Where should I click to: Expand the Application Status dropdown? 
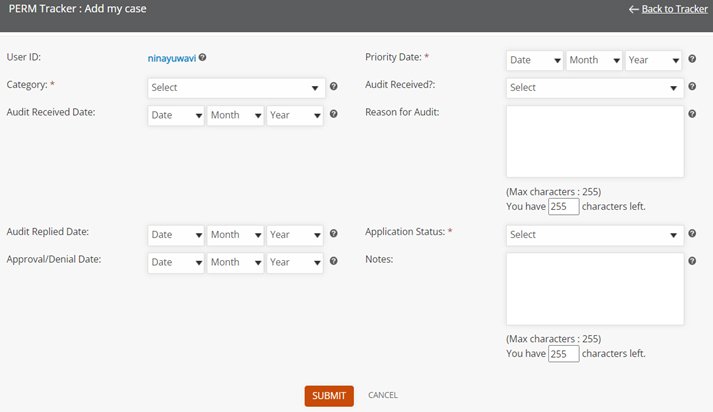594,234
